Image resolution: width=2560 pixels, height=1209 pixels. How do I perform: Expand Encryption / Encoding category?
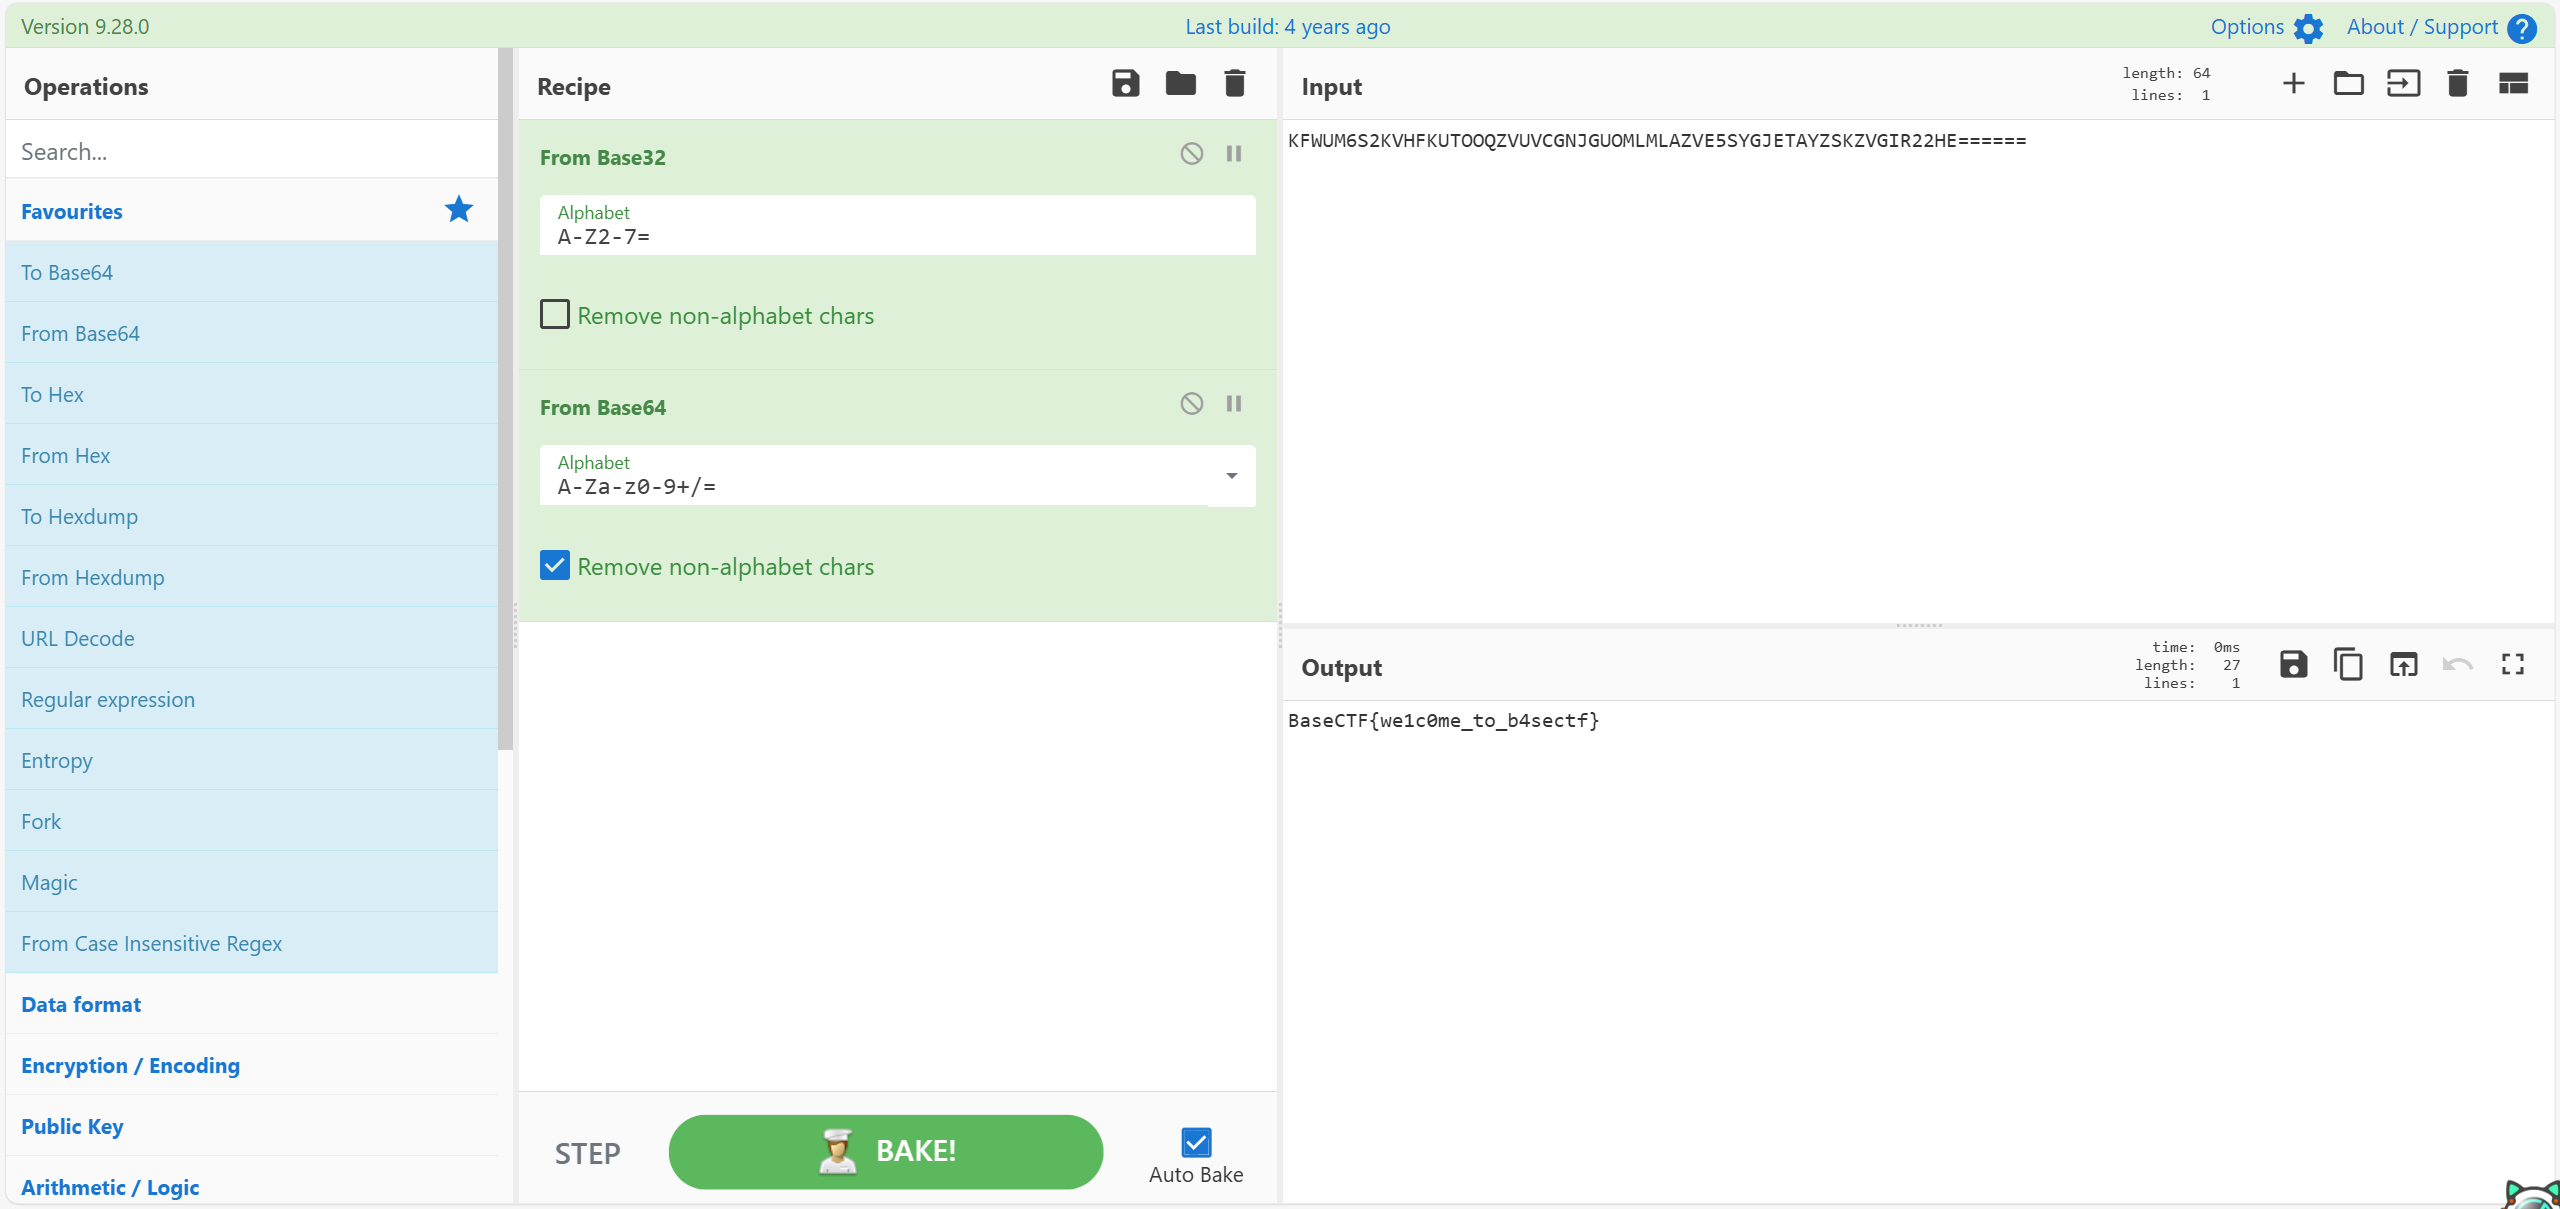tap(130, 1065)
